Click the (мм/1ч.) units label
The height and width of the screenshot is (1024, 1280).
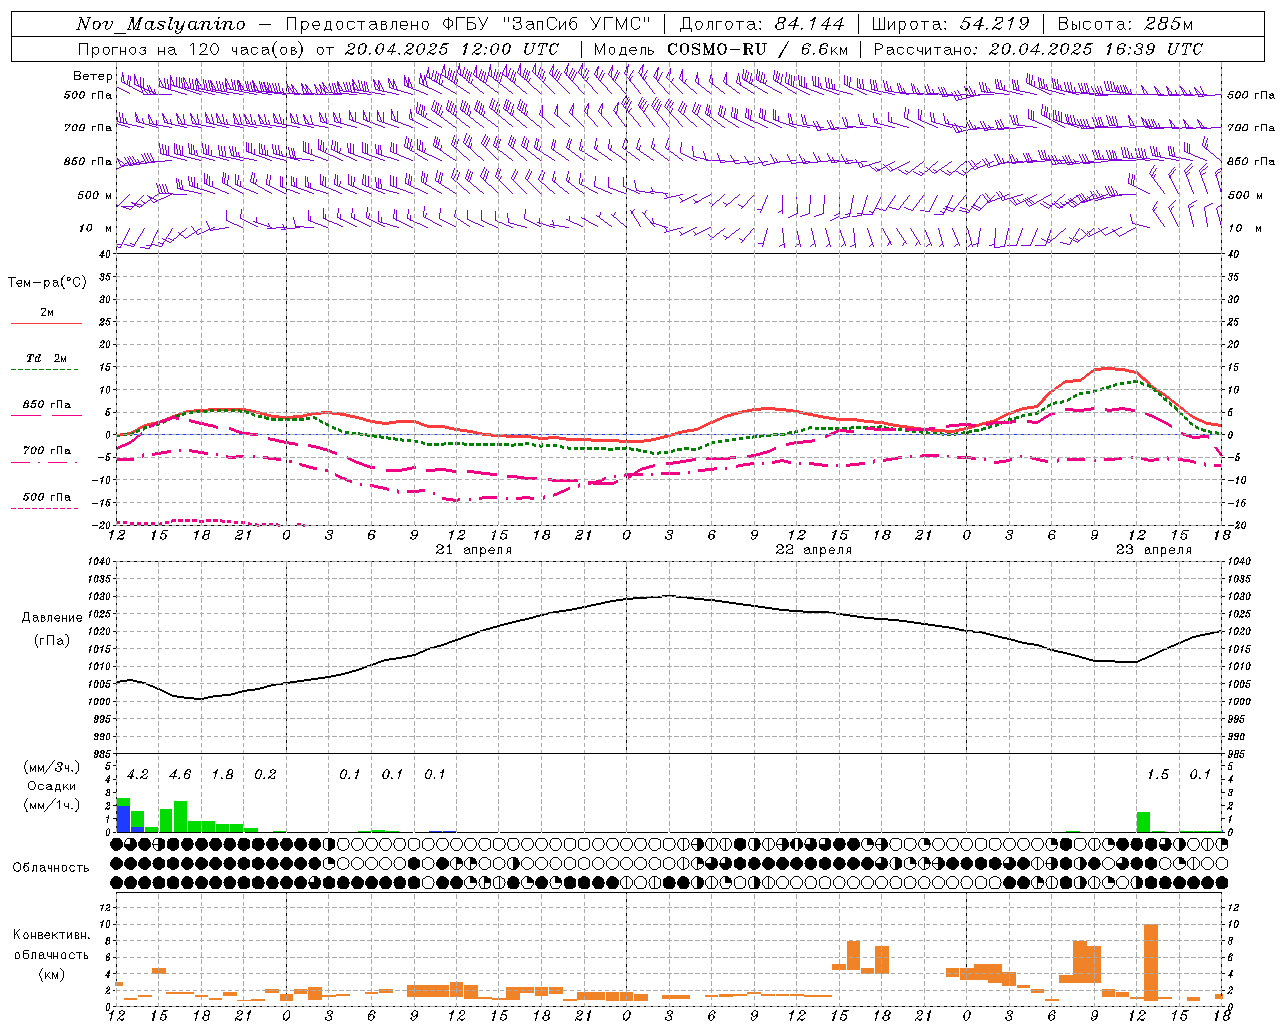tap(51, 805)
